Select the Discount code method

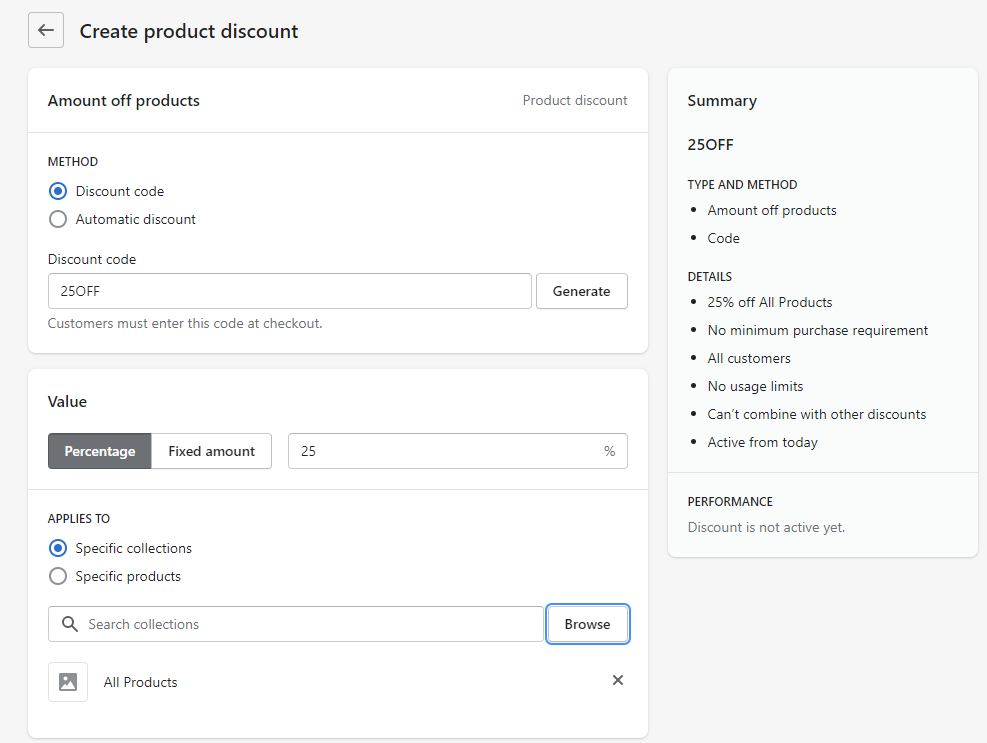[x=58, y=191]
